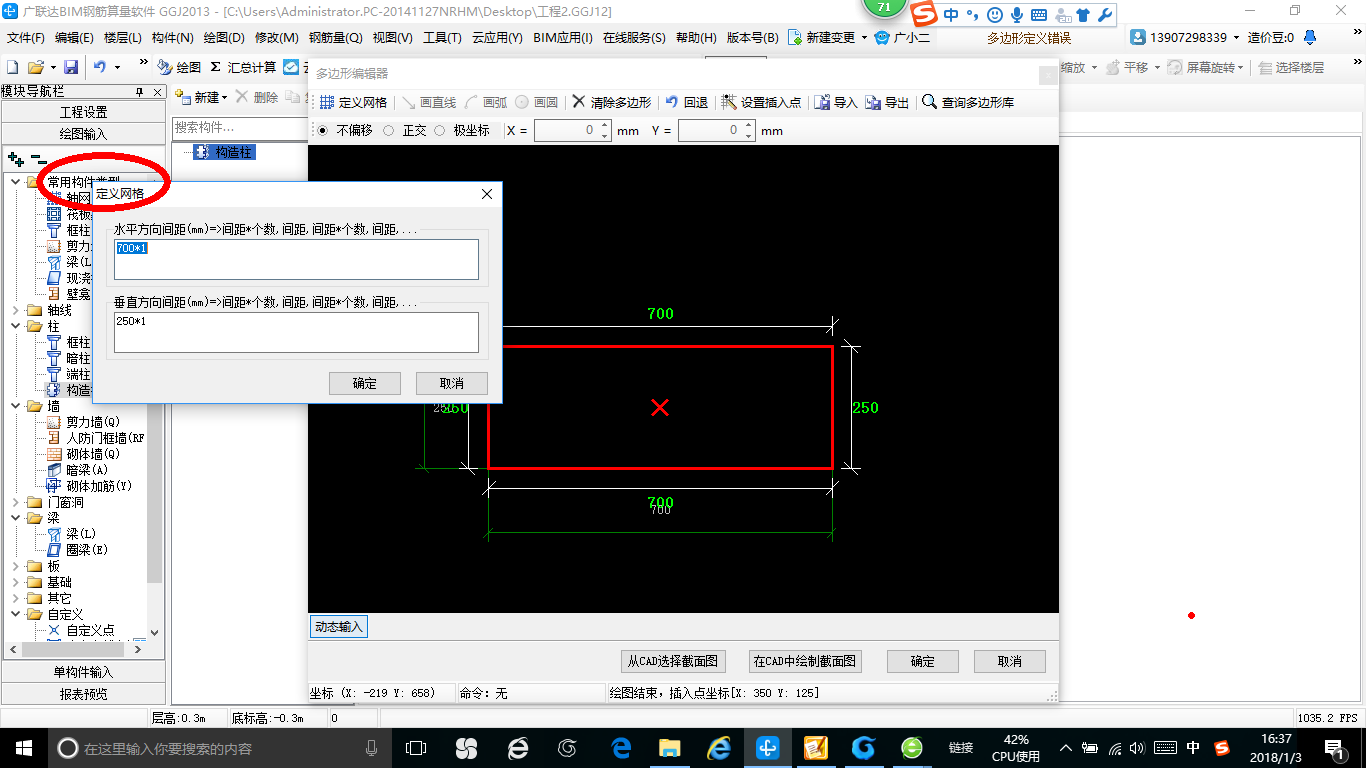Click 设置插入点 in polygon editor toolbar

[x=761, y=102]
